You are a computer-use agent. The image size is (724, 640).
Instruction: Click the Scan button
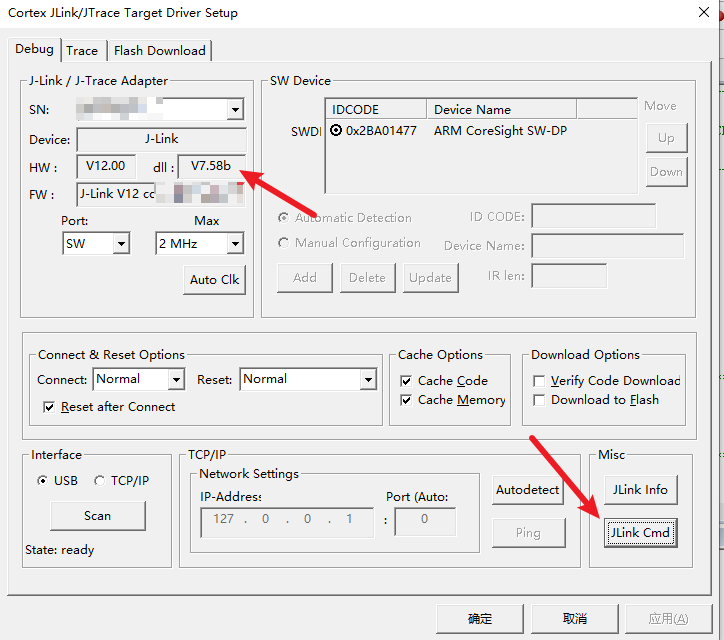pos(97,516)
